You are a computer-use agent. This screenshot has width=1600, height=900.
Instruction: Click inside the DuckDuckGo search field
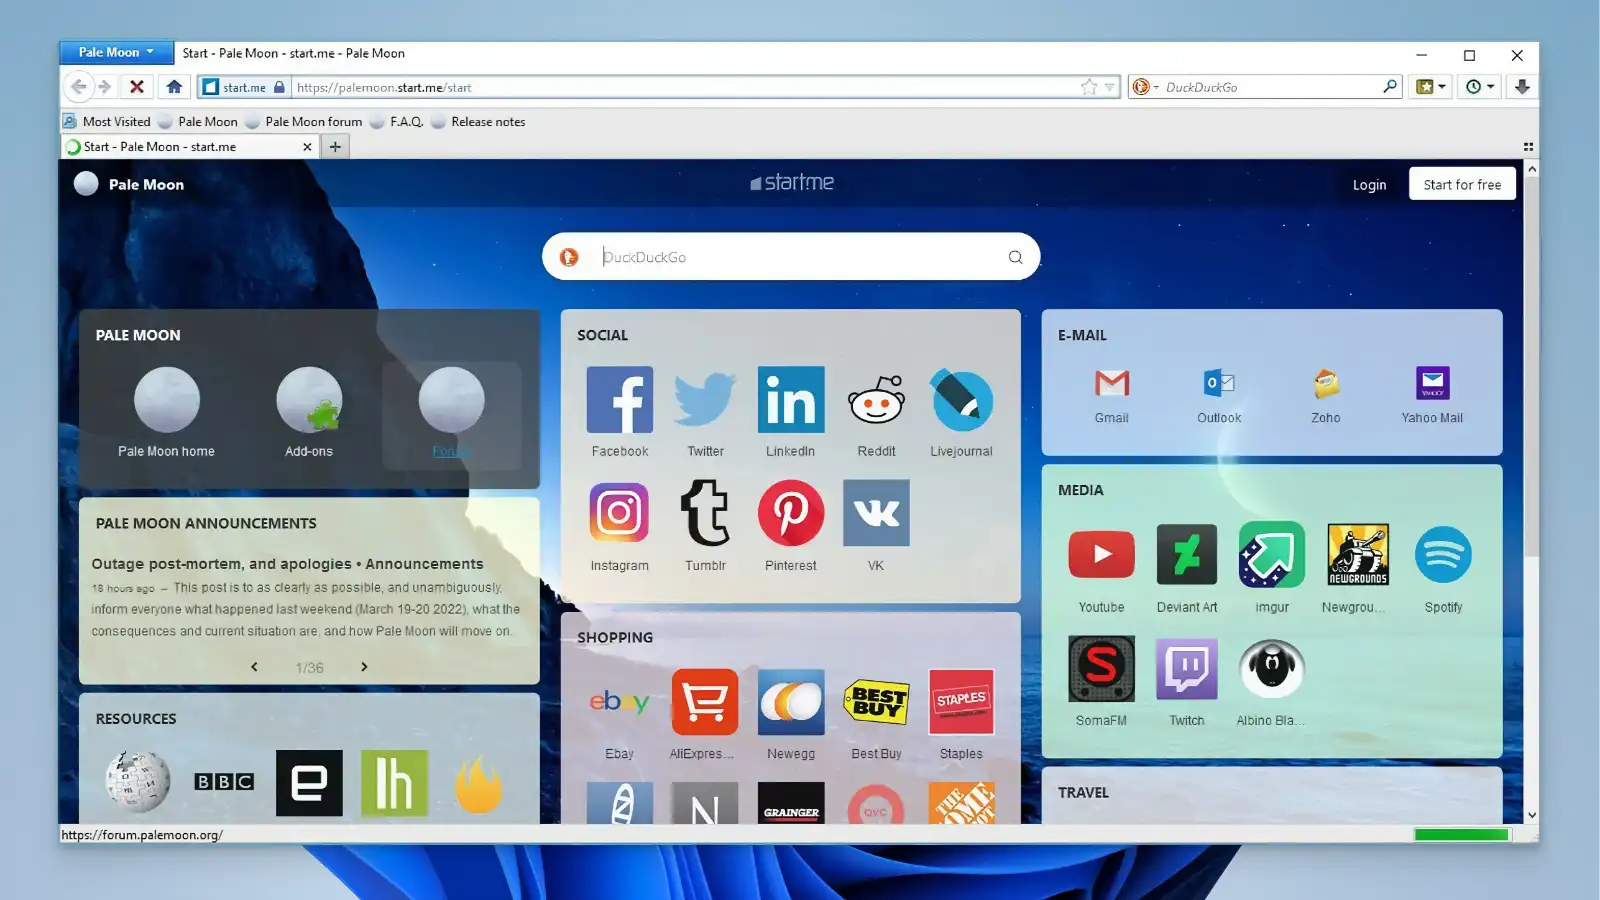790,257
